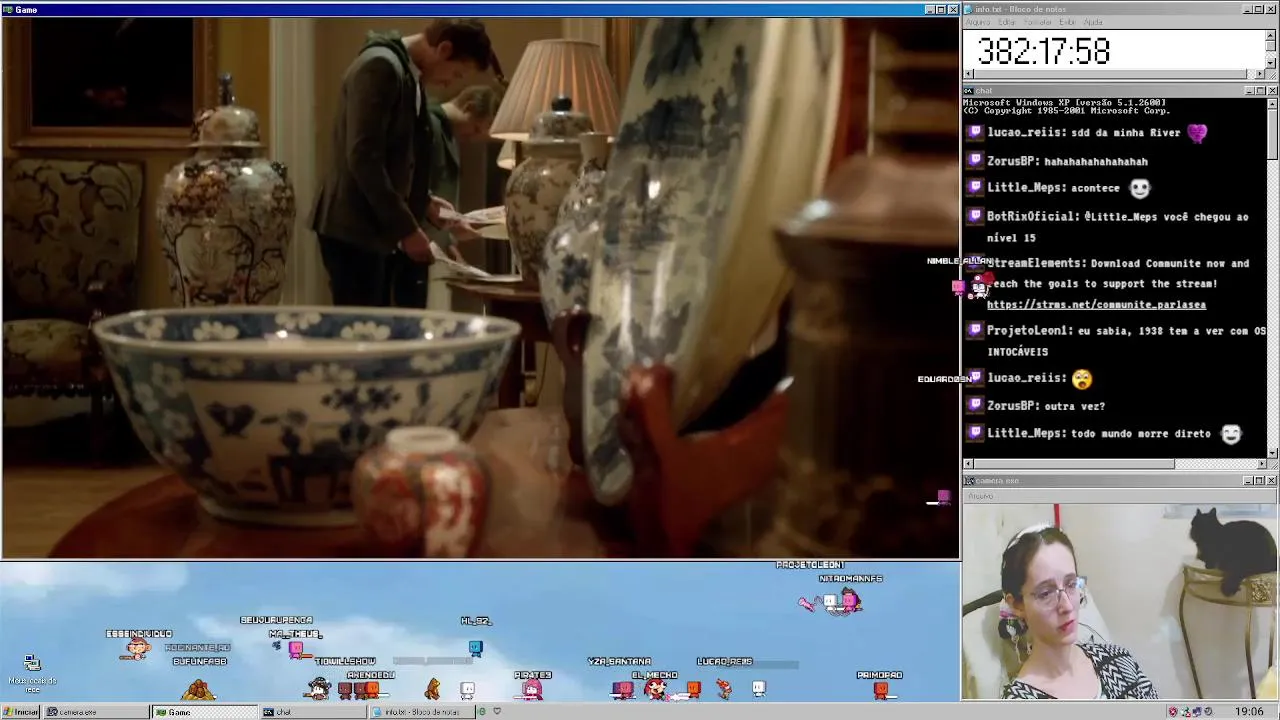Screen dimensions: 1280x720
Task: Open the Arquivo menu in the info.txt window
Action: point(977,22)
